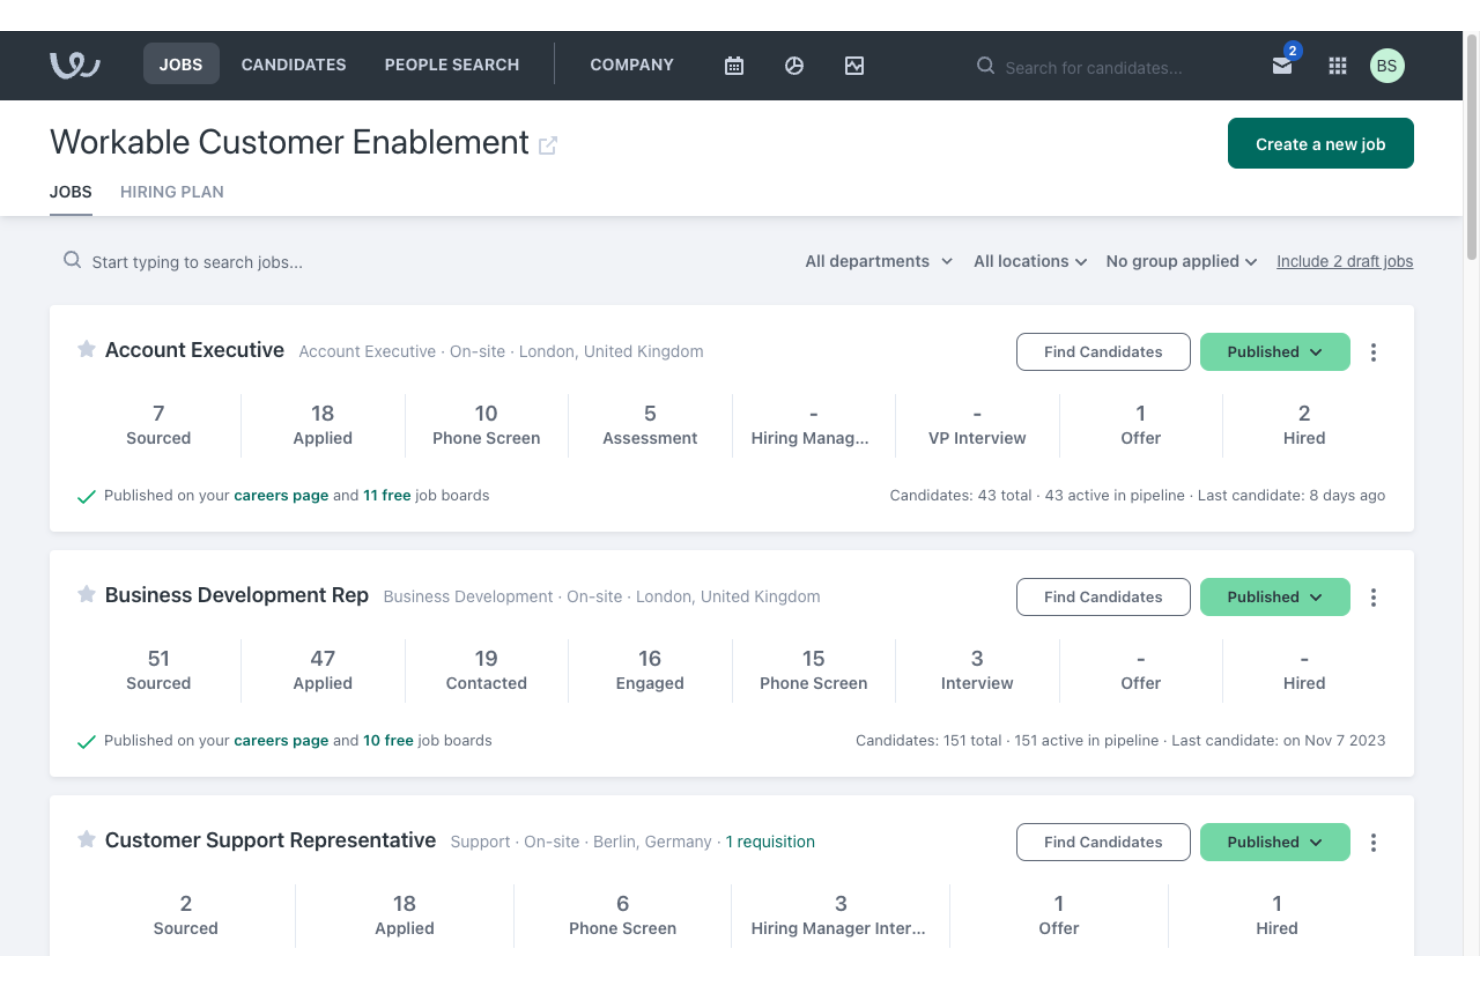Focus the Start typing to search jobs field
Image resolution: width=1480 pixels, height=987 pixels.
[197, 262]
